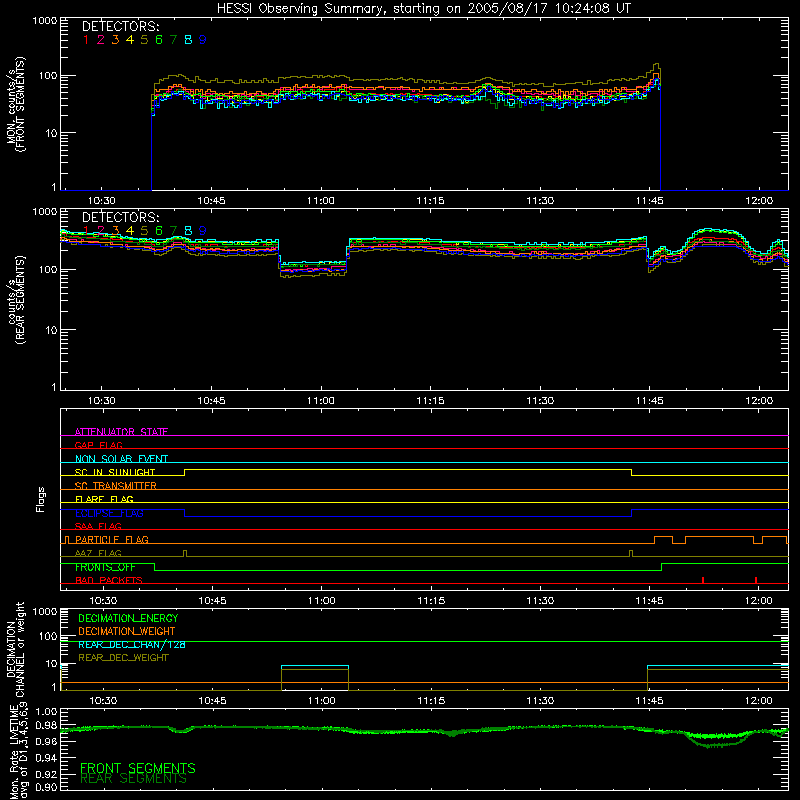
Task: Click the REAR_DEC_CHAN/128 legend label
Action: 132,644
